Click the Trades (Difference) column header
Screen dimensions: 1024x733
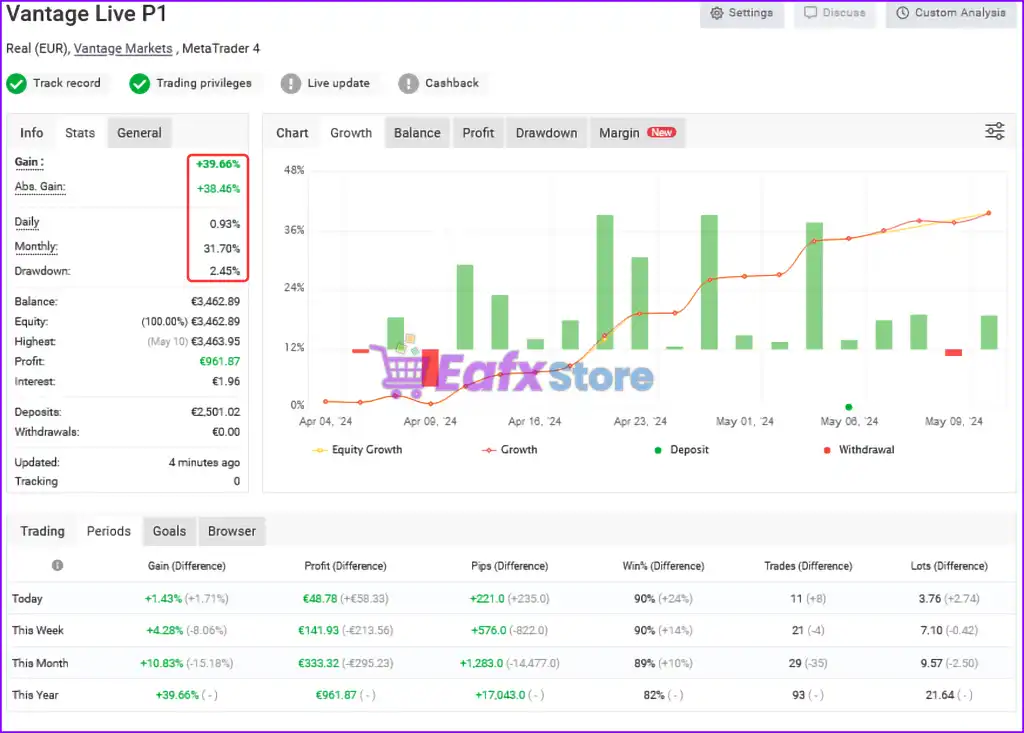pos(808,566)
